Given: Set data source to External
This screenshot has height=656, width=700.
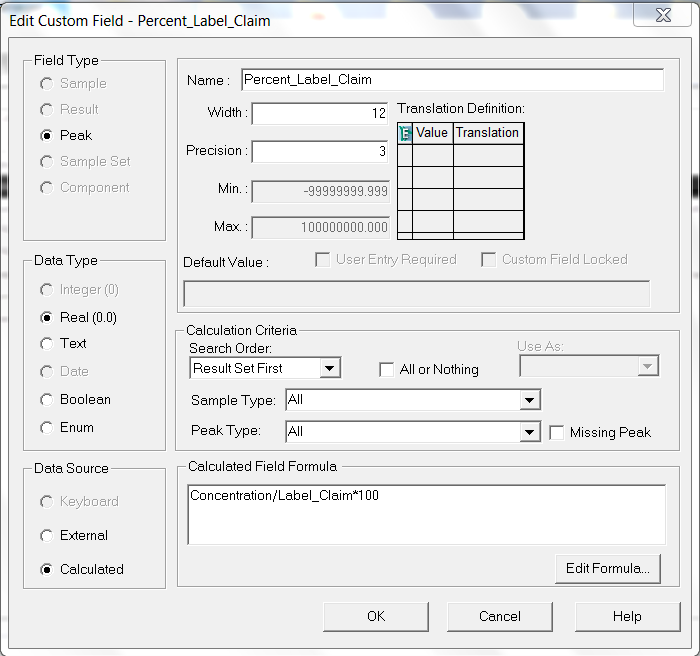Looking at the screenshot, I should [46, 535].
